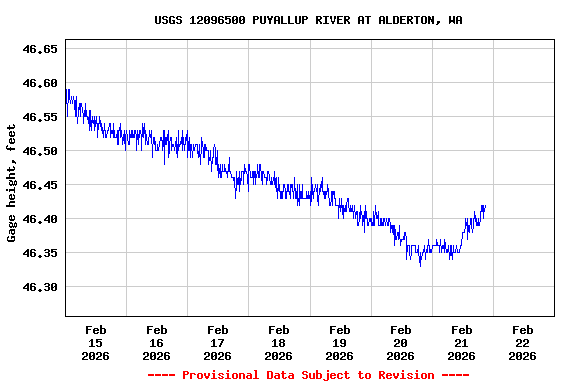Viewport: 576px width, 384px height.
Task: Click the 'Provisional Data Subject to Revision' notice
Action: coord(308,375)
